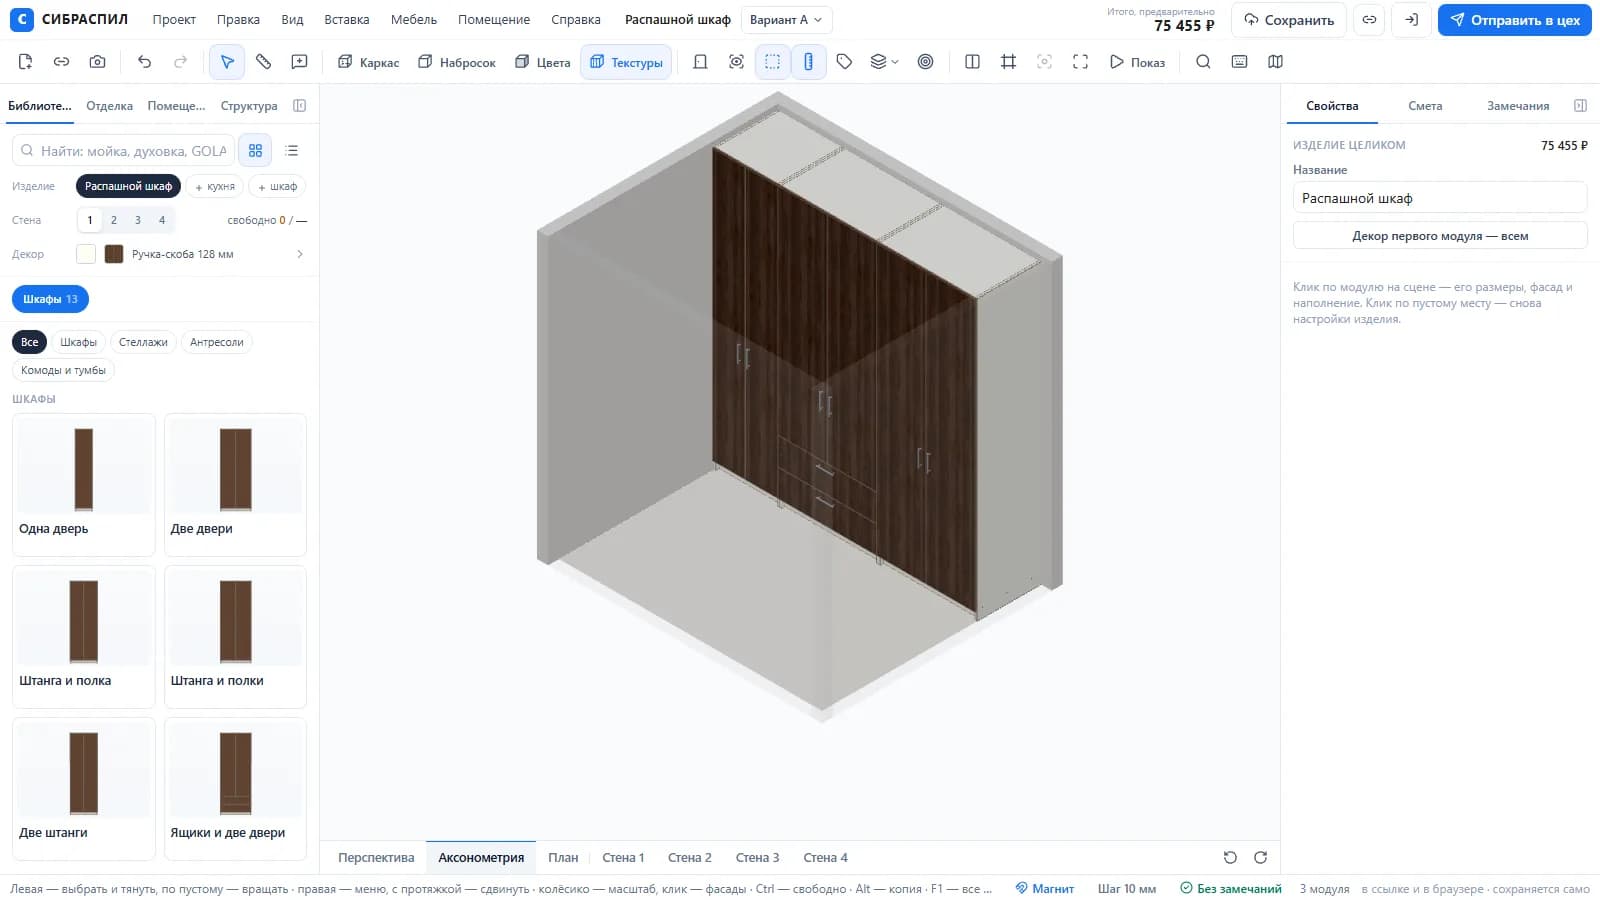This screenshot has width=1600, height=900.
Task: Click Декор первого модуля — всем button
Action: click(1440, 236)
